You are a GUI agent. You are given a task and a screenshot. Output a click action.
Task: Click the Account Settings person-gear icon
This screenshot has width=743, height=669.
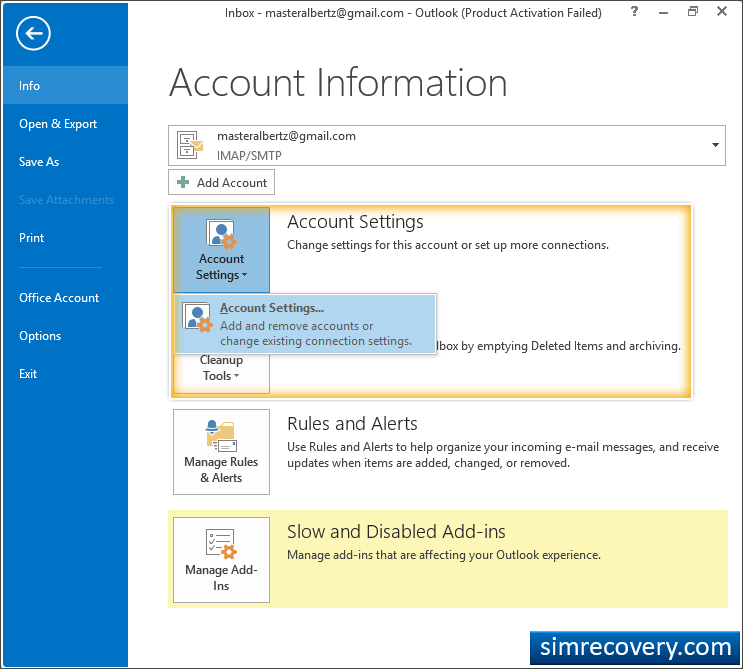pyautogui.click(x=221, y=234)
